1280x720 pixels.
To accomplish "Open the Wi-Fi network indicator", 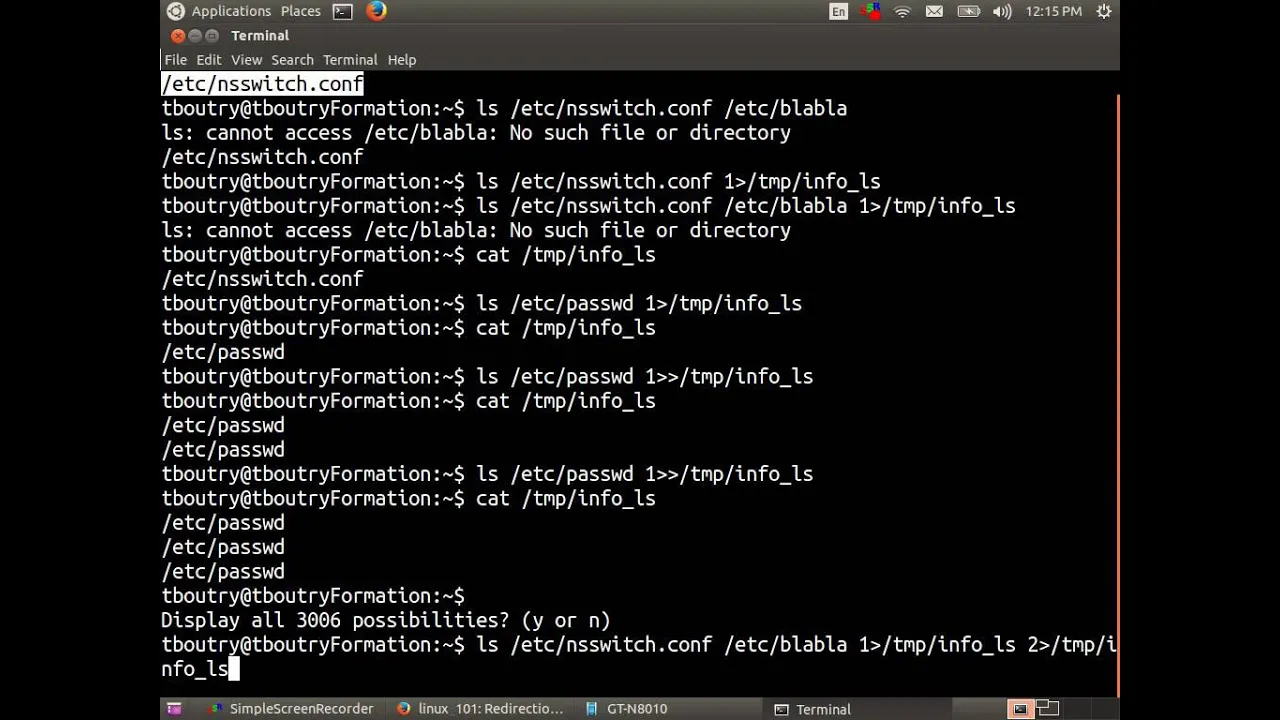I will (903, 11).
